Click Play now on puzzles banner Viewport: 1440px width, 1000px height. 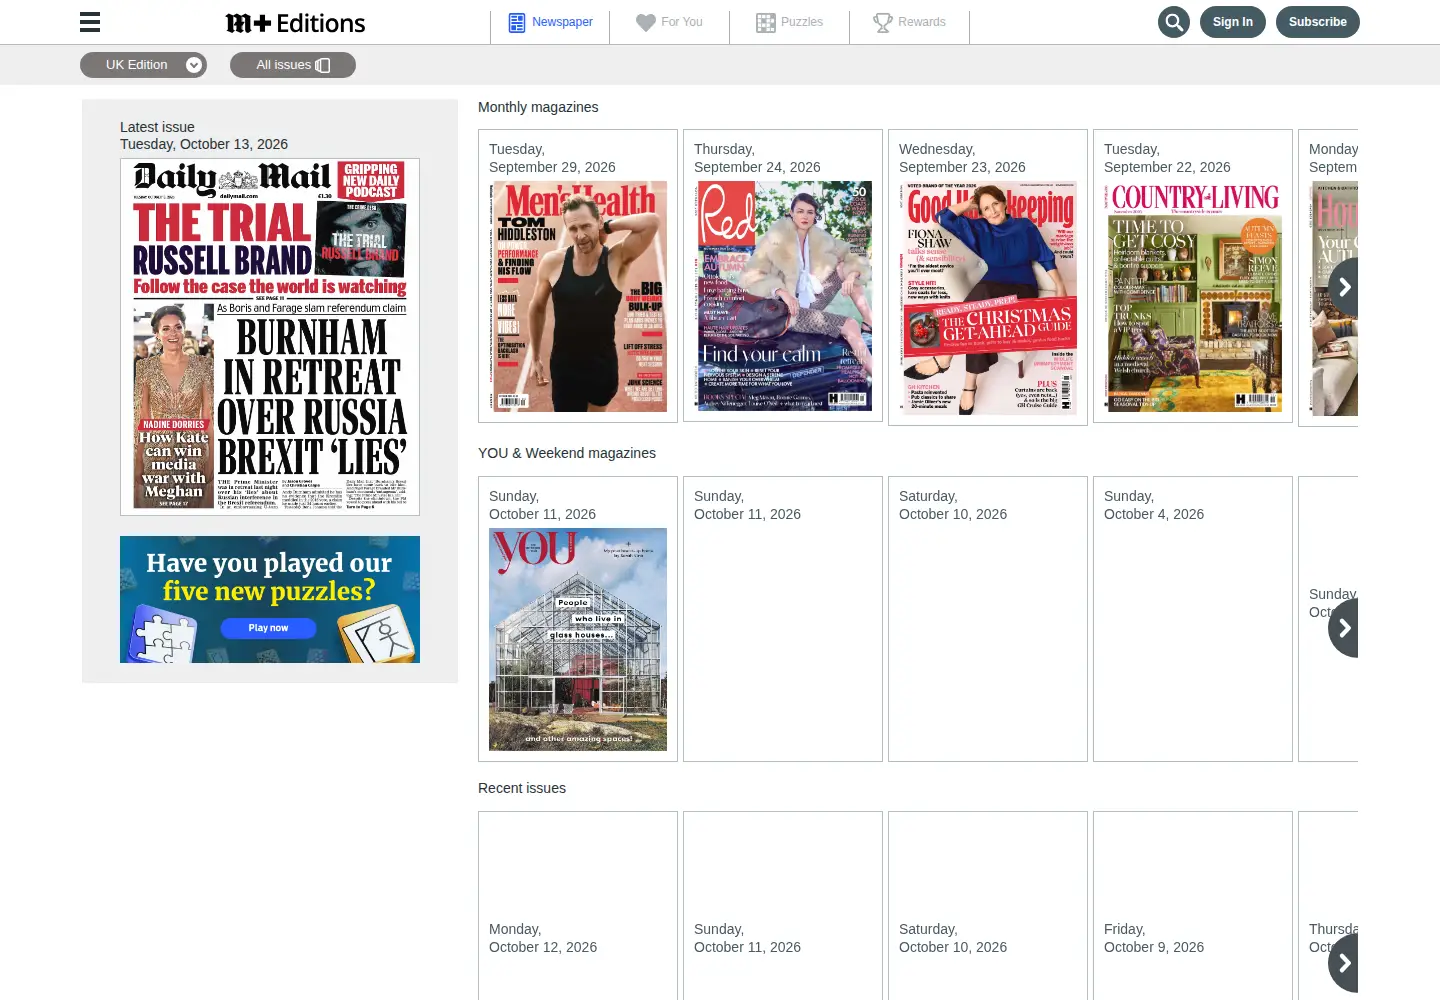click(268, 628)
